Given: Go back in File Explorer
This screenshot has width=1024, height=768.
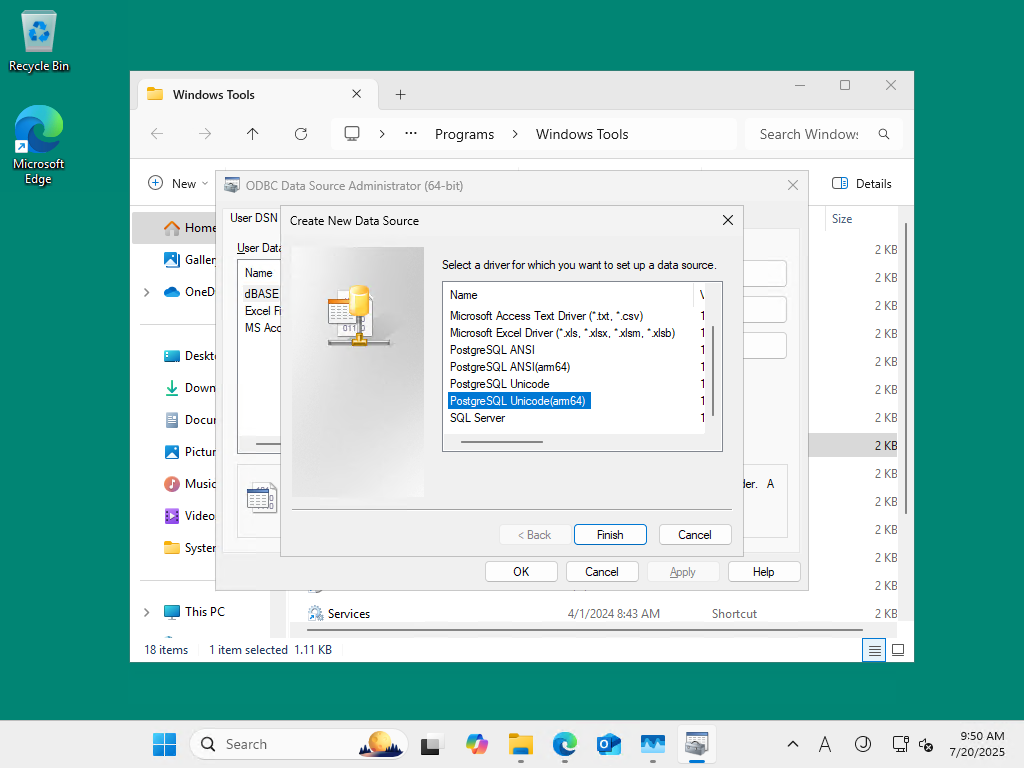Looking at the screenshot, I should [x=157, y=134].
